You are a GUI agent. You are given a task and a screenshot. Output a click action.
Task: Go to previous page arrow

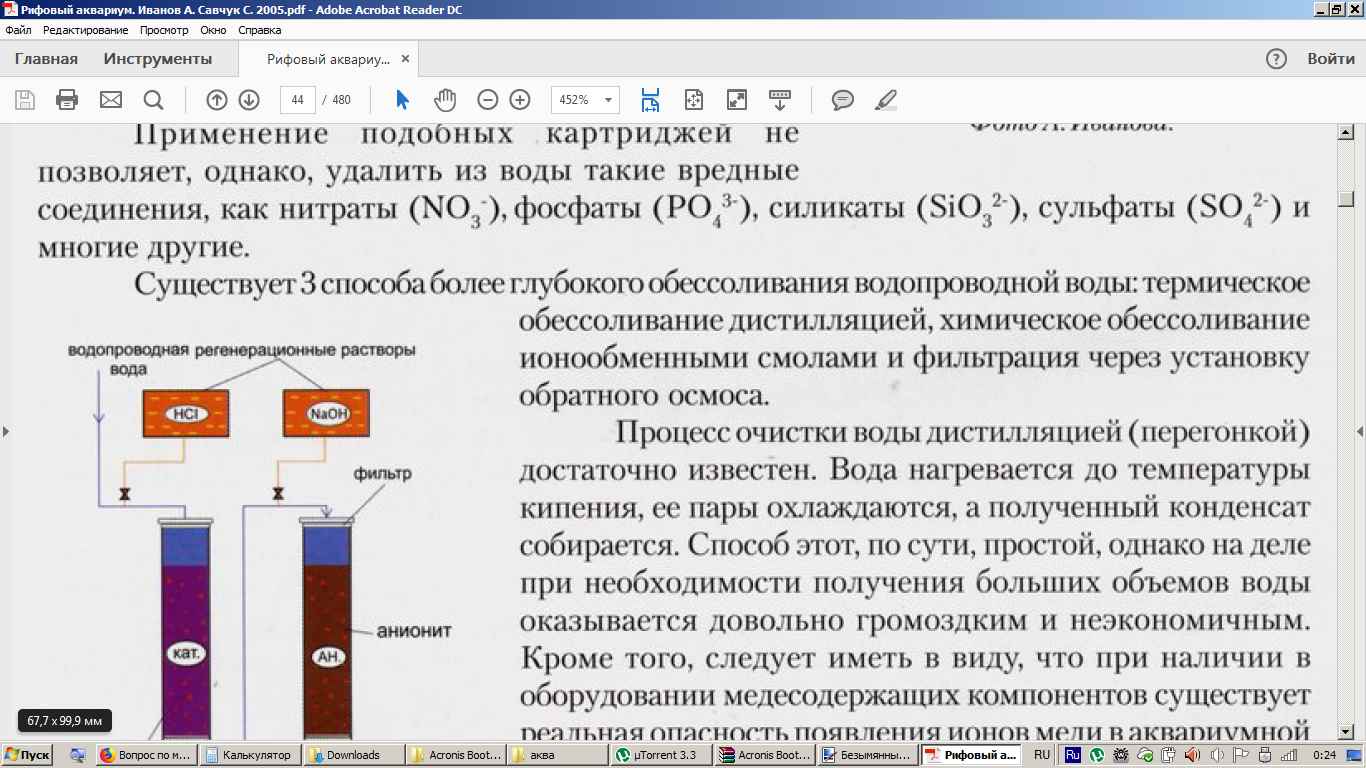coord(216,100)
